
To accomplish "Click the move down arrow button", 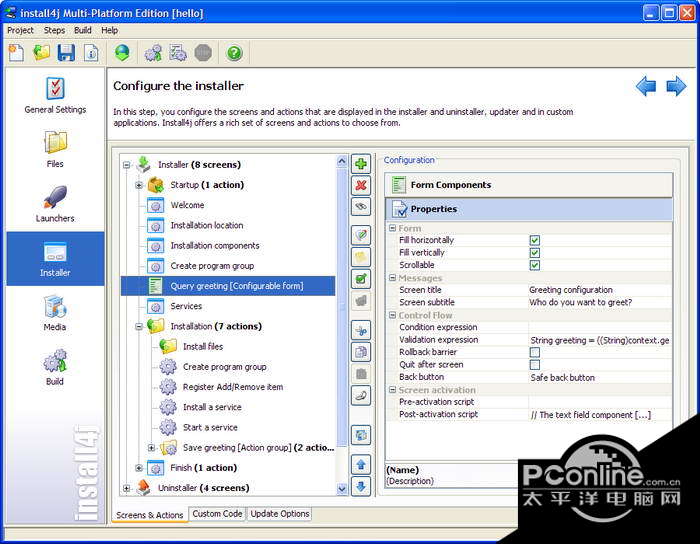I will click(361, 486).
